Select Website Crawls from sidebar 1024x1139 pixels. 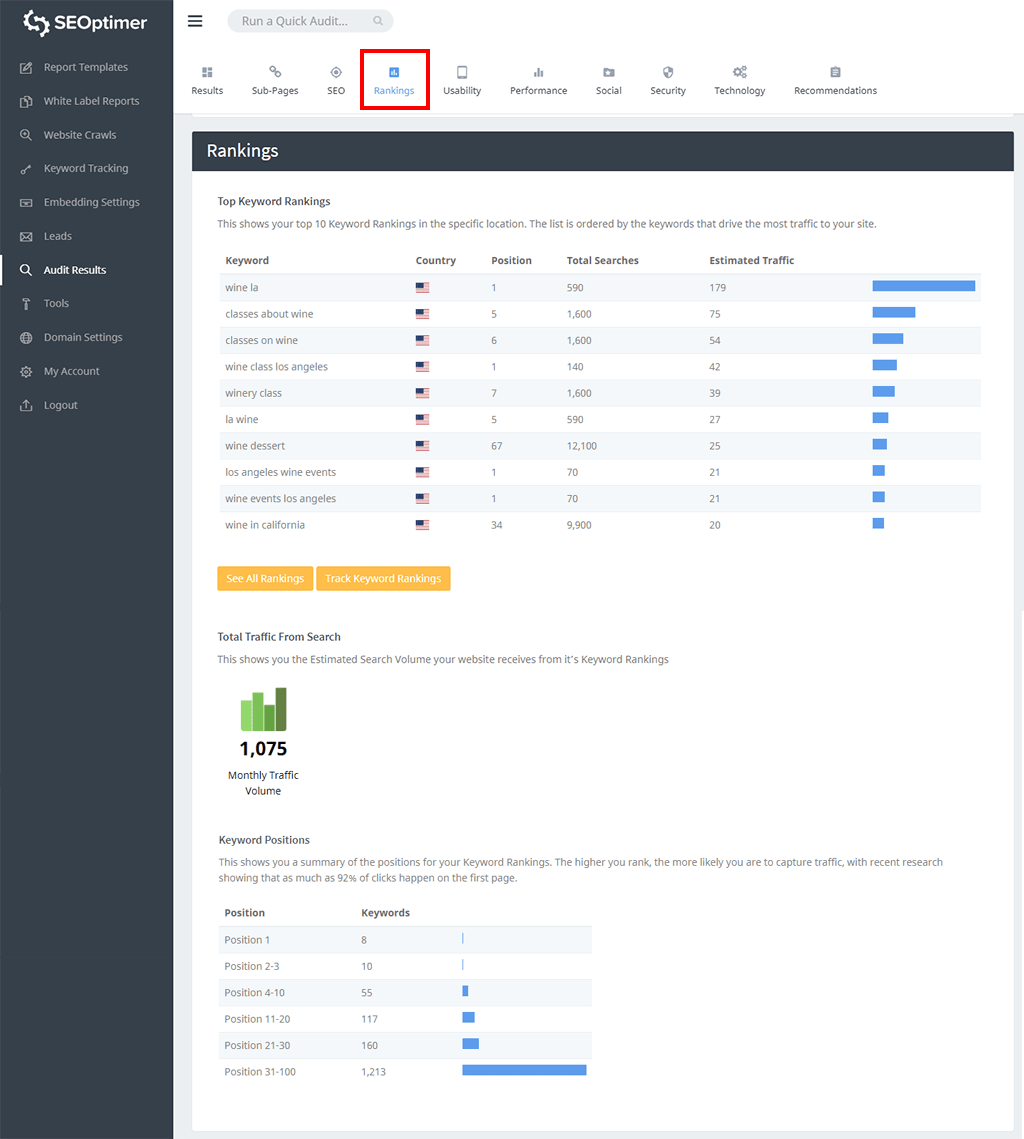80,135
